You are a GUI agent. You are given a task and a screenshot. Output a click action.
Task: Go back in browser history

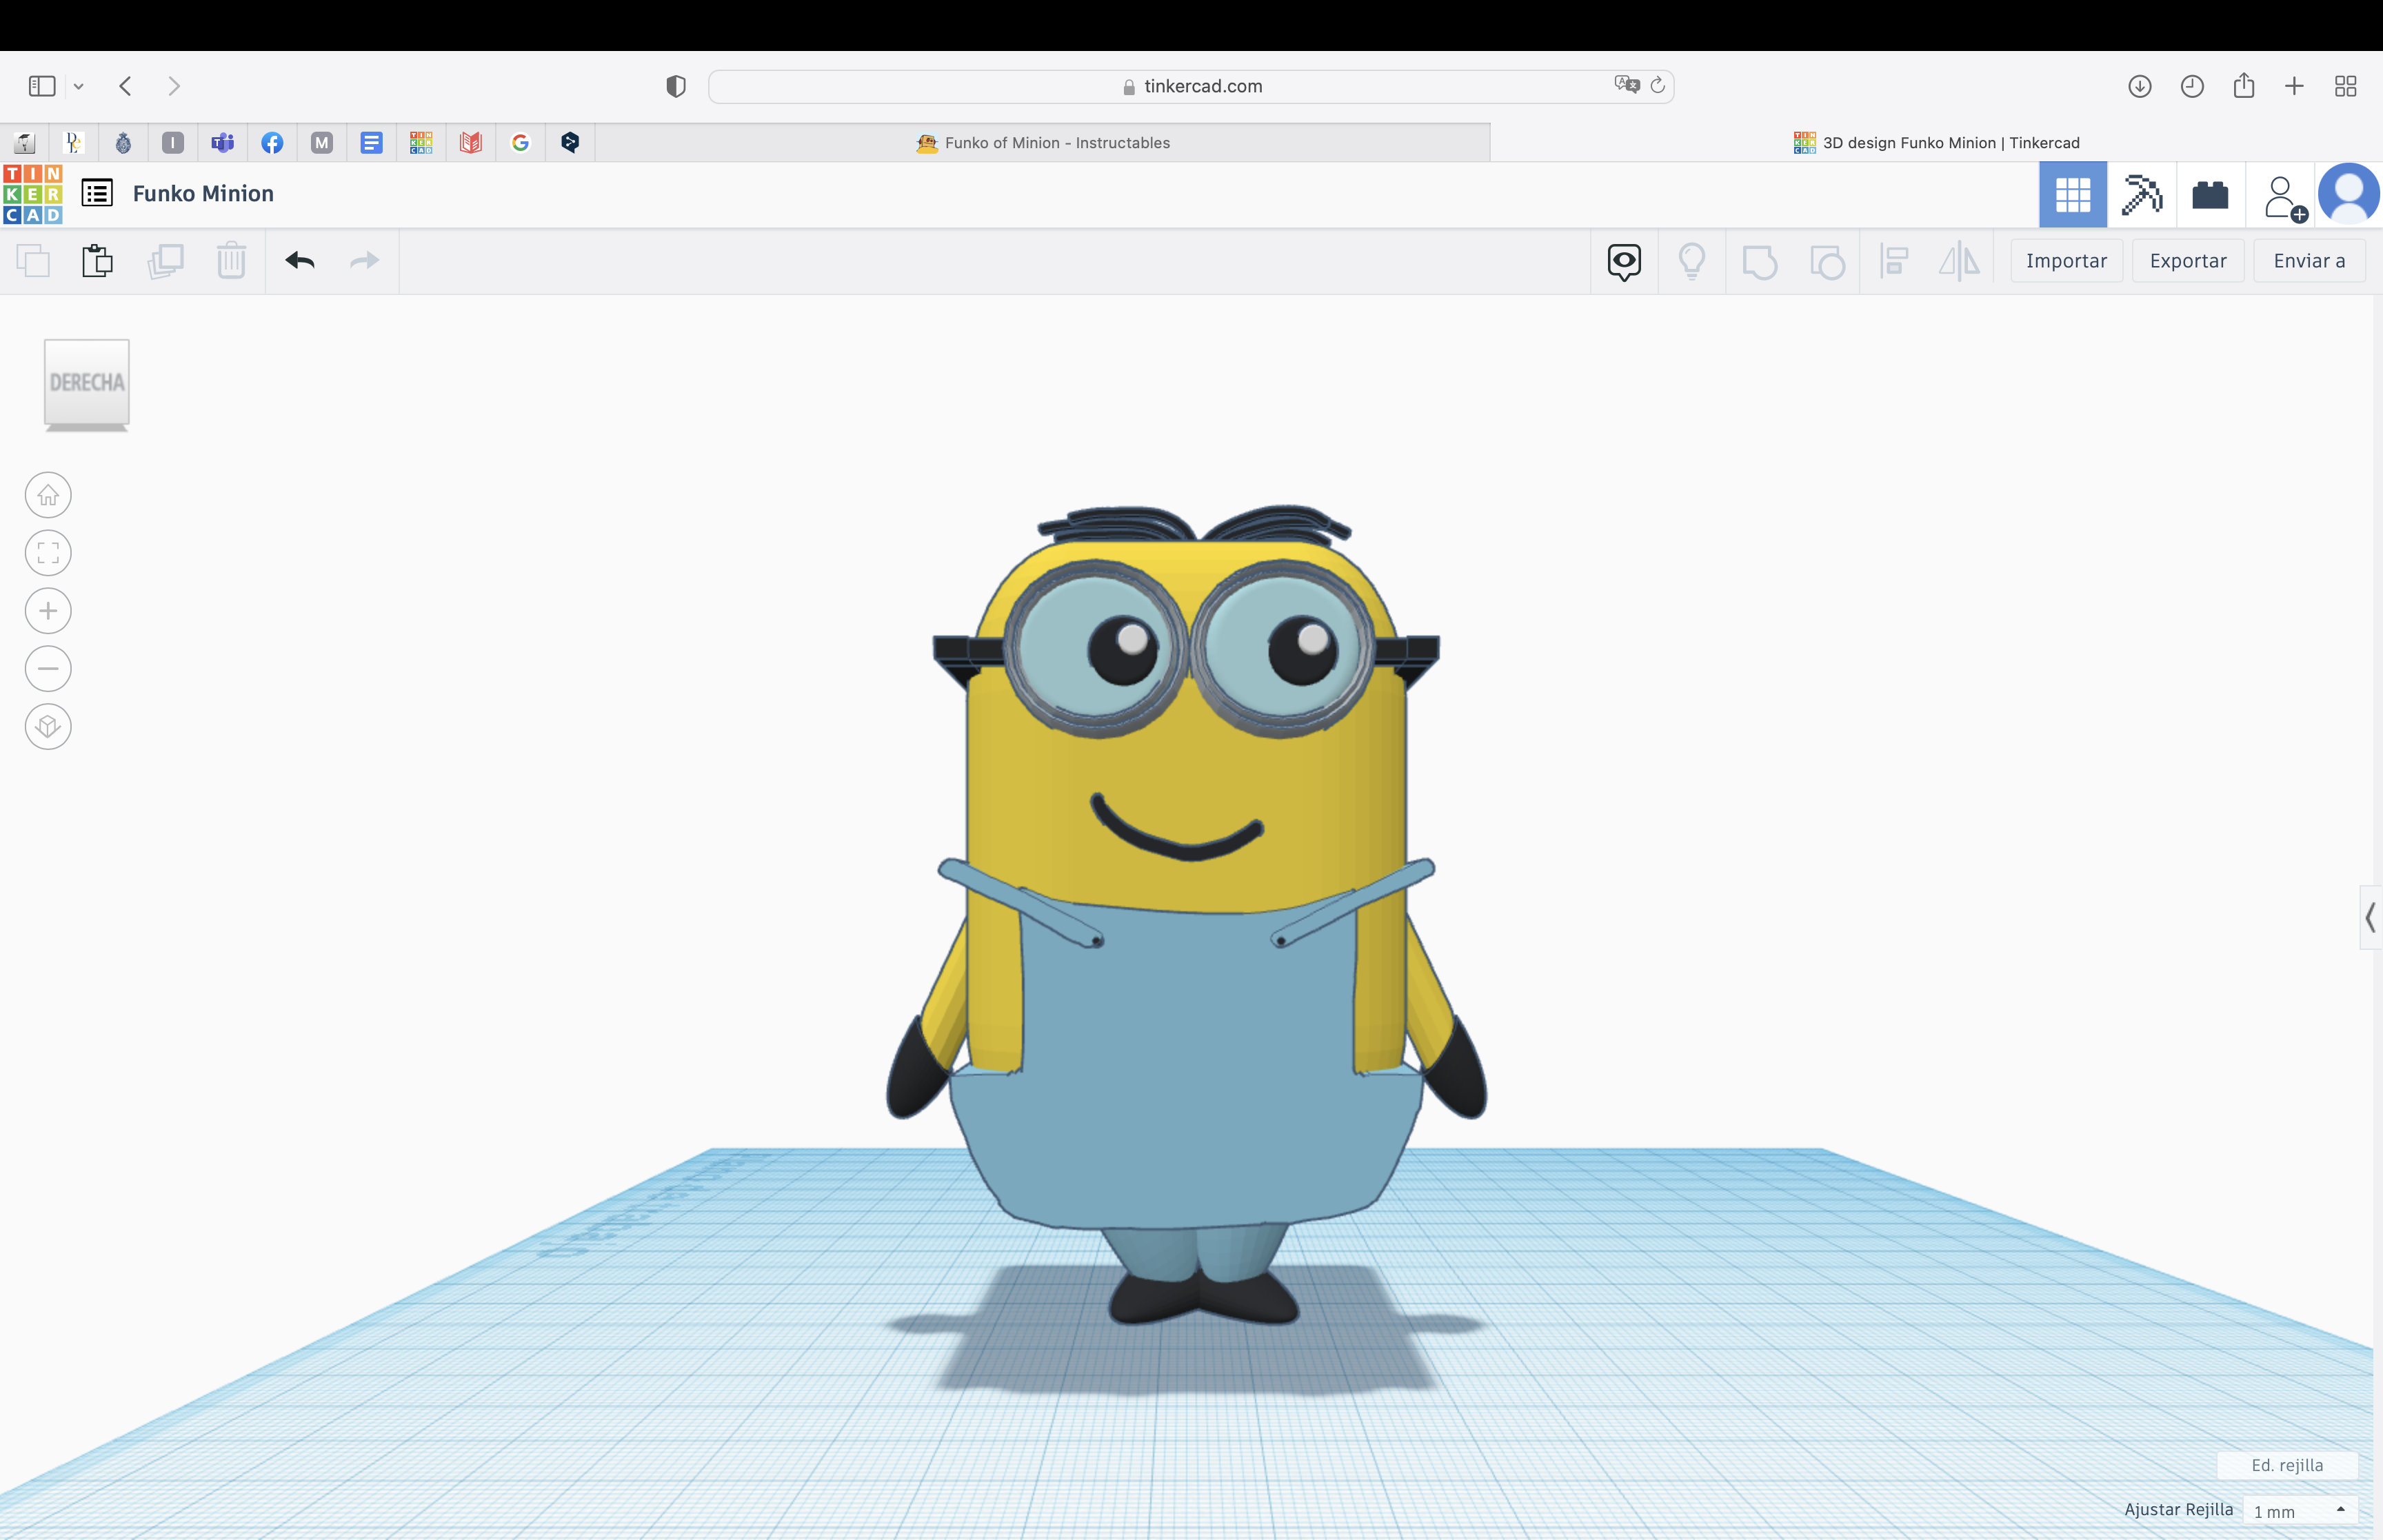click(x=126, y=86)
